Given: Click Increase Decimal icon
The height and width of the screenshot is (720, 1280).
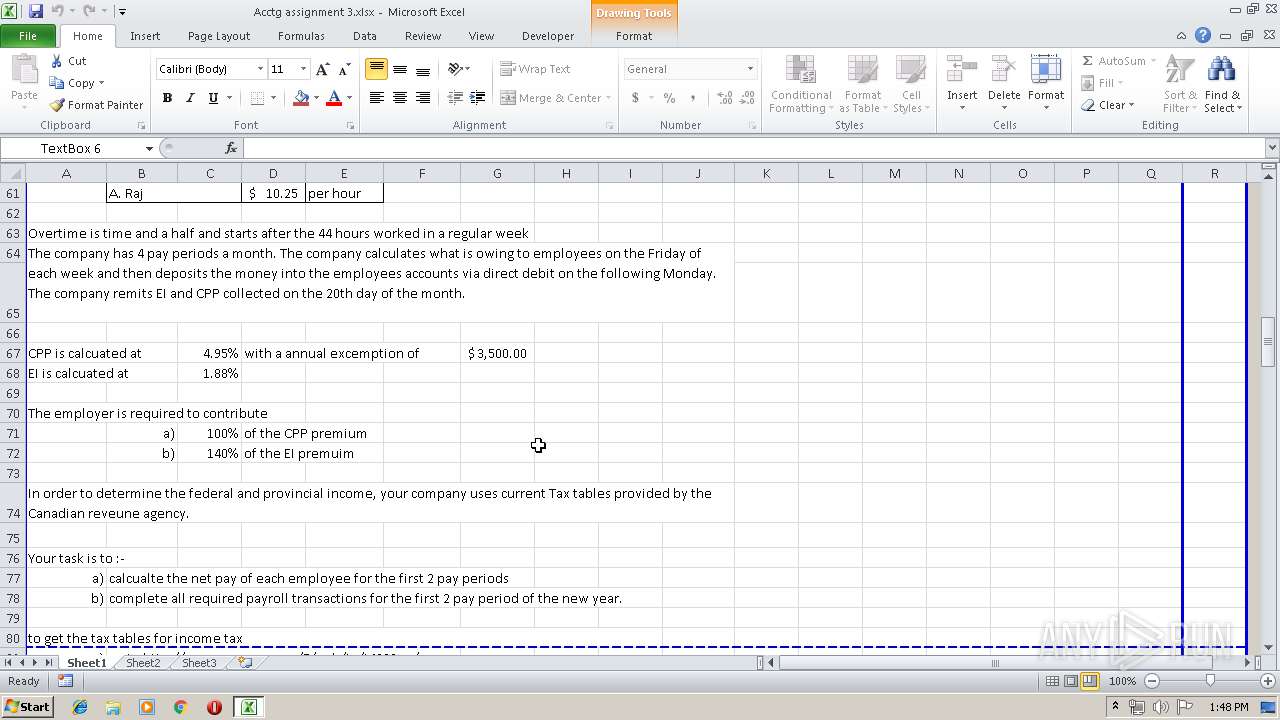Looking at the screenshot, I should [x=724, y=98].
